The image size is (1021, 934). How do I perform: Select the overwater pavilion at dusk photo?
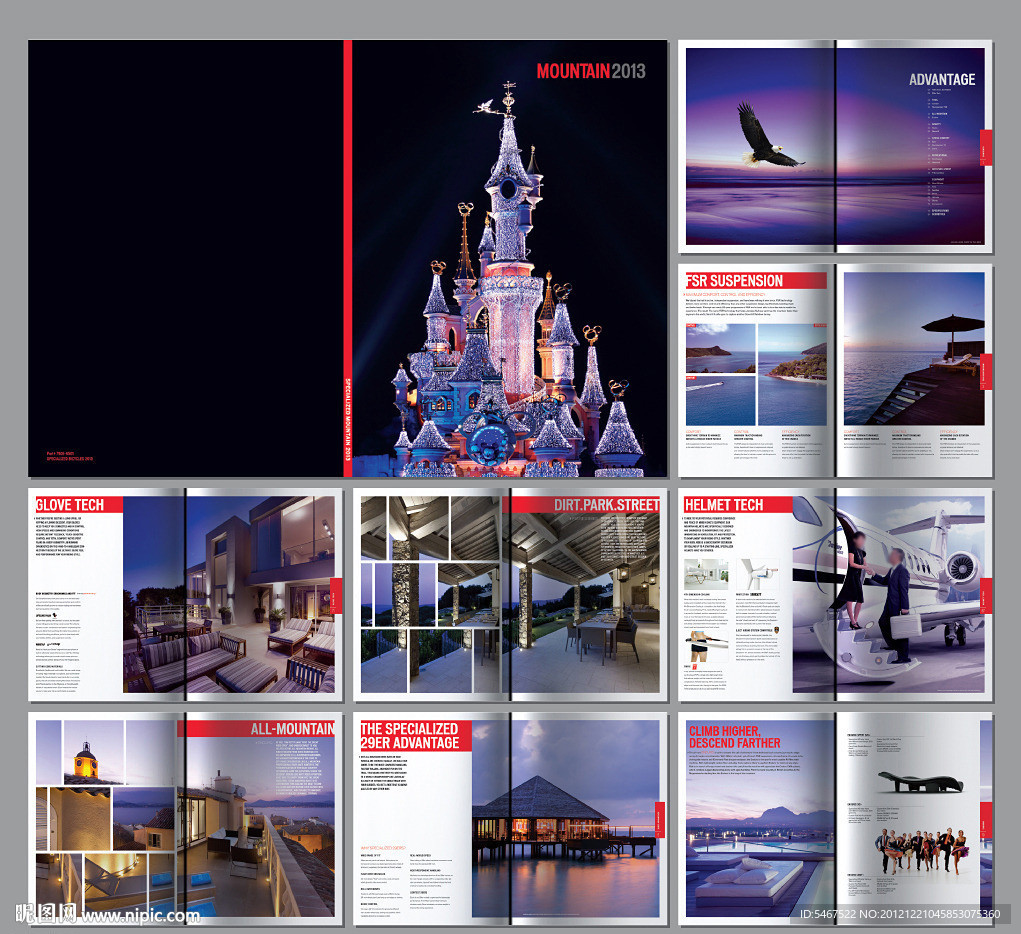pos(565,819)
